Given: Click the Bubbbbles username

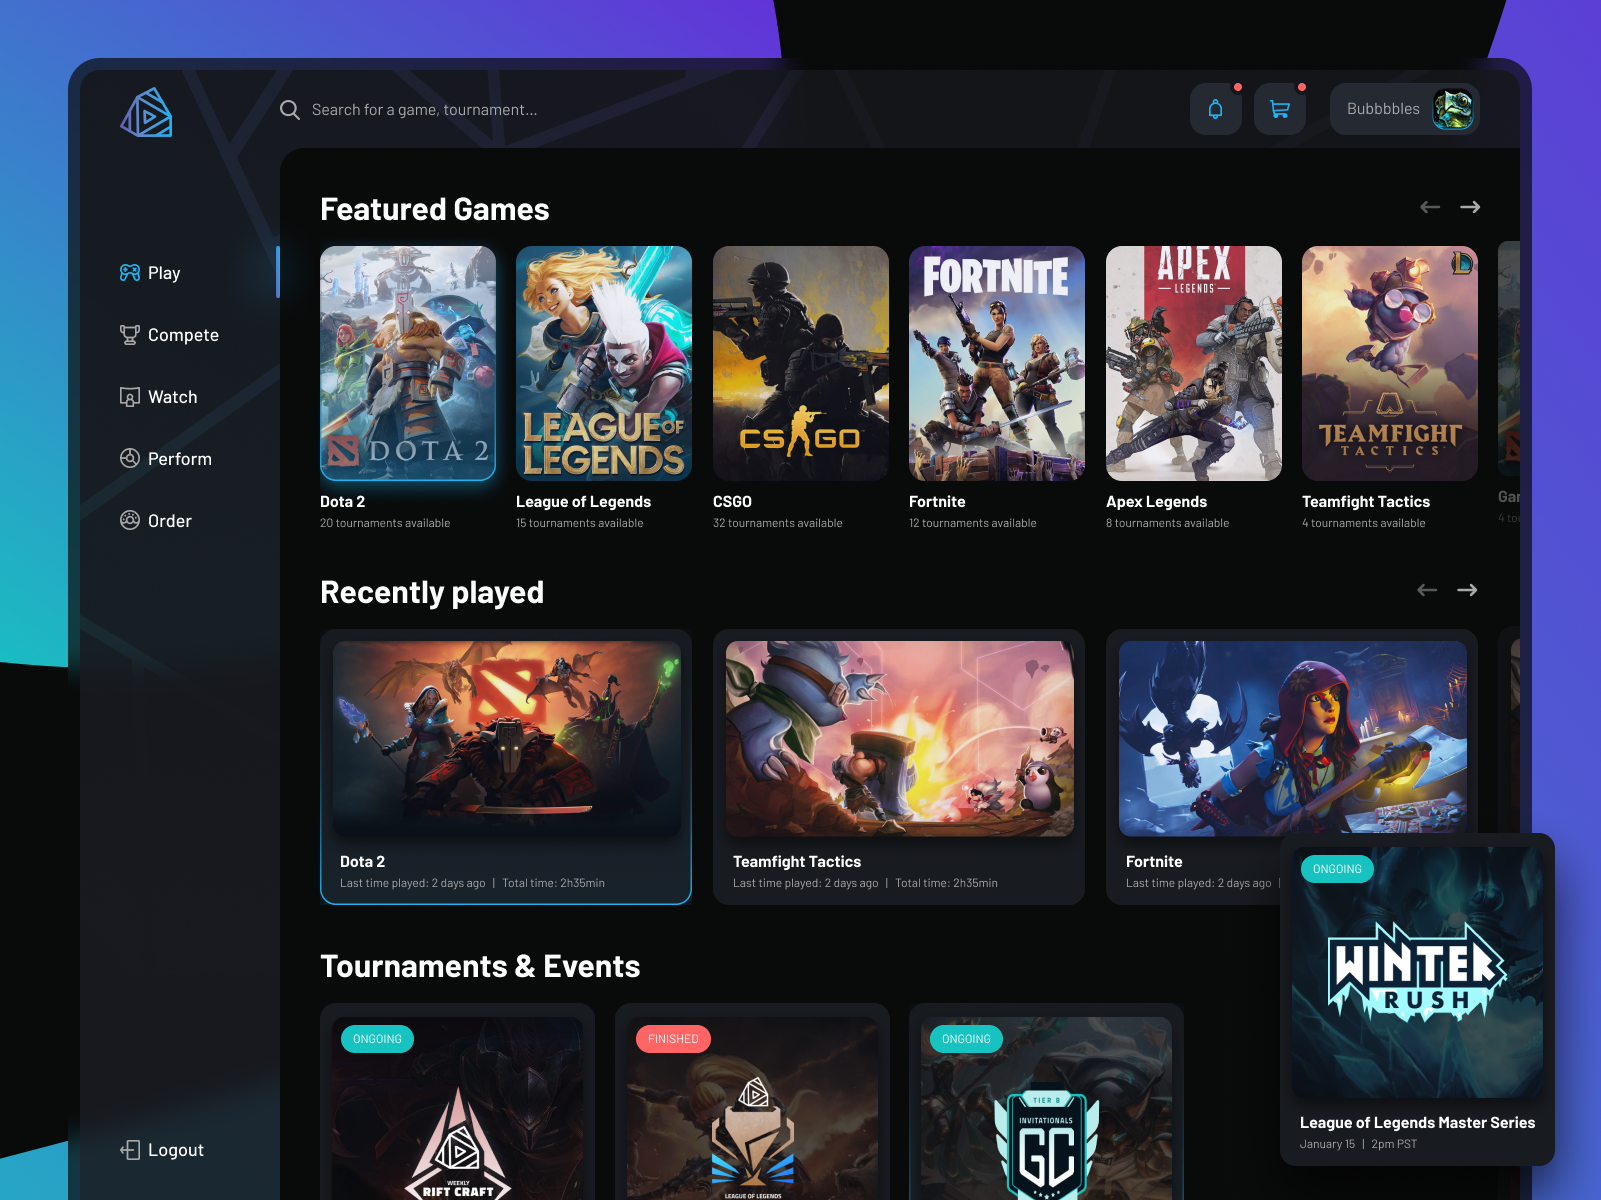Looking at the screenshot, I should click(1383, 109).
